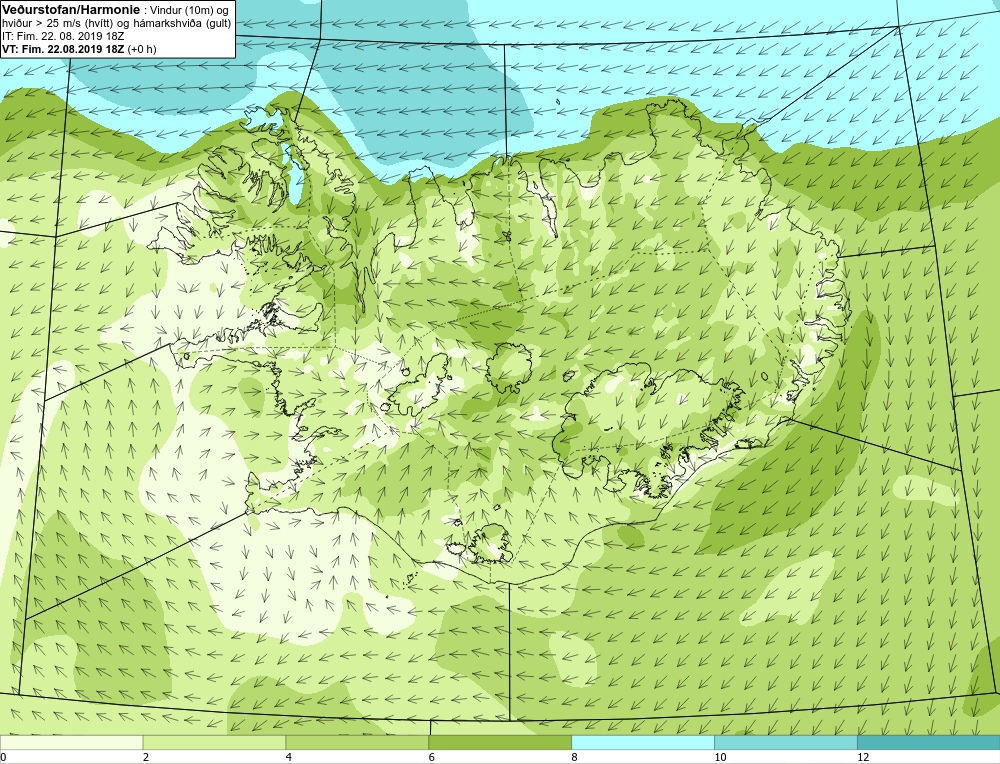Click inside the Mýrdalsjökull glacier outline near south coast
Screen dimensions: 1000x764
pos(490,544)
